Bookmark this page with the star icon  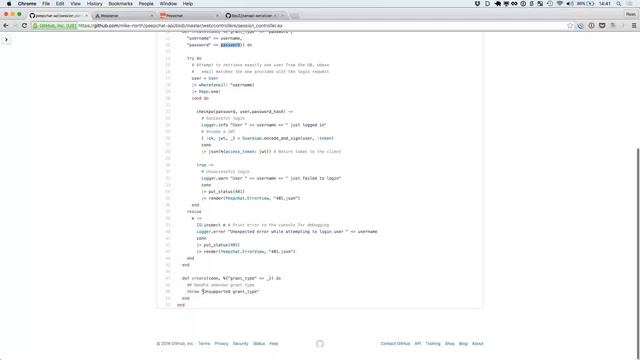tap(570, 26)
